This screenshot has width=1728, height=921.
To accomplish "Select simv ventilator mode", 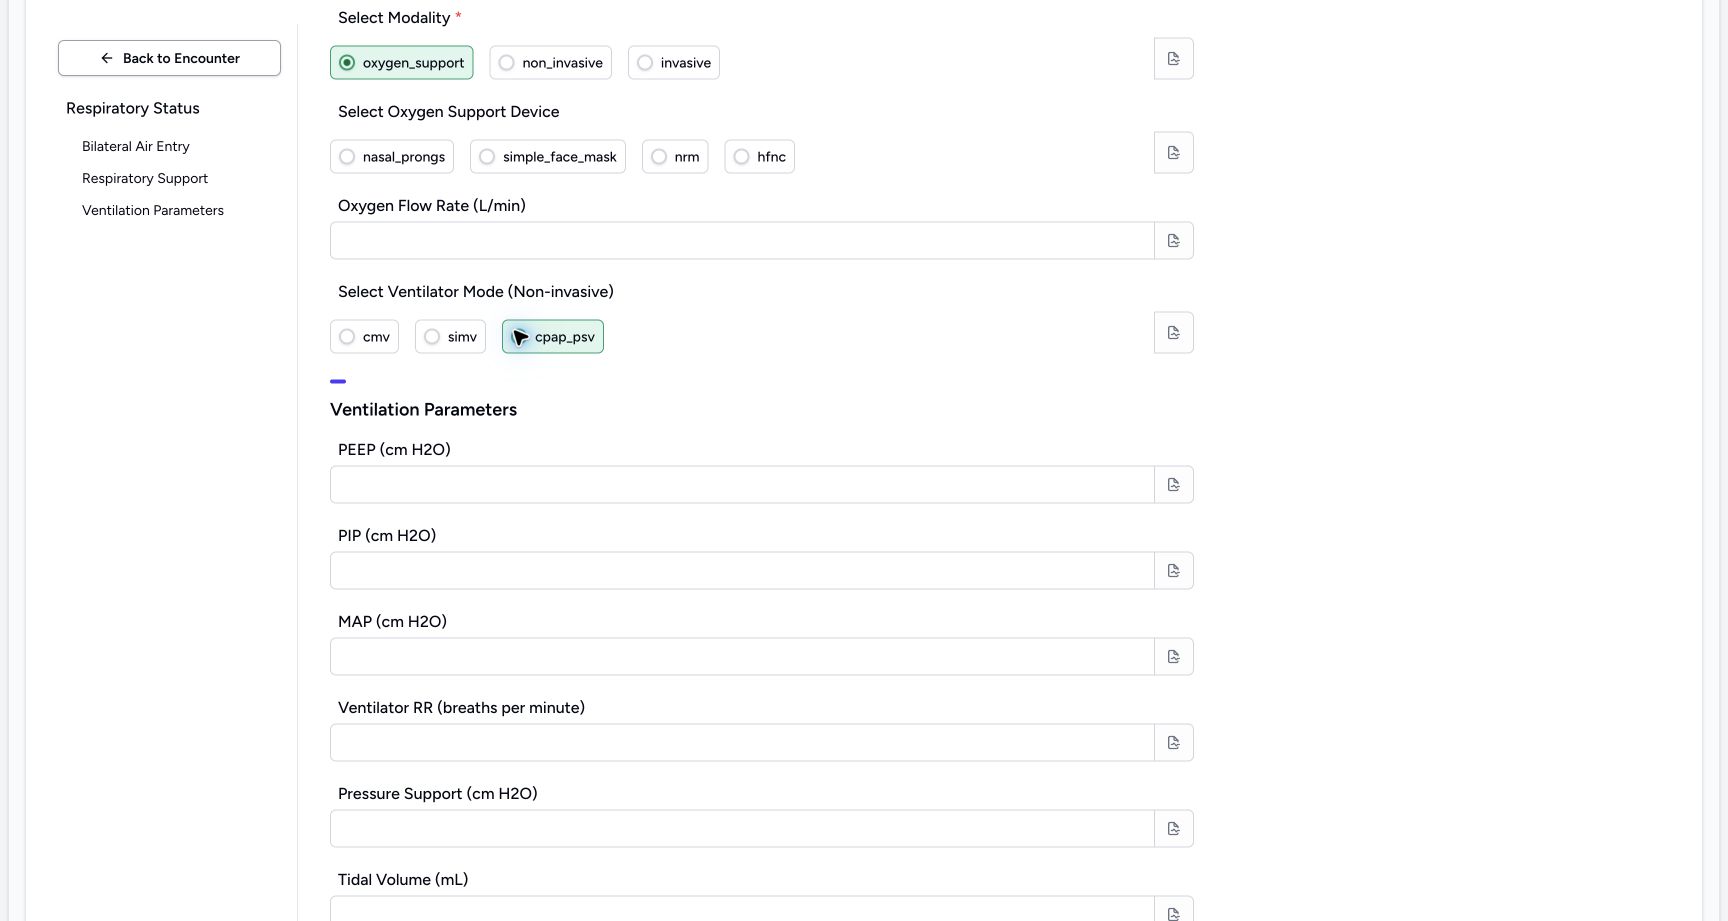I will tap(451, 337).
